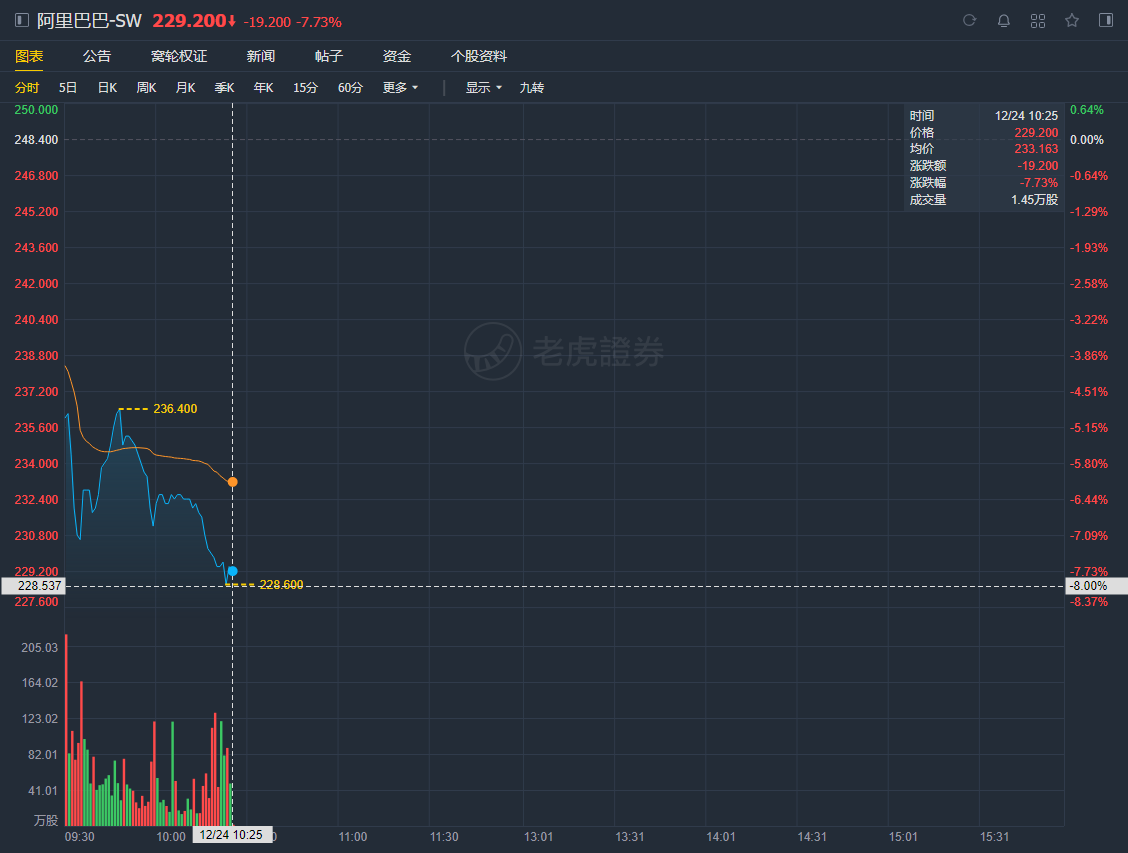Select the 60分 chart interval
The height and width of the screenshot is (853, 1128).
coord(350,88)
